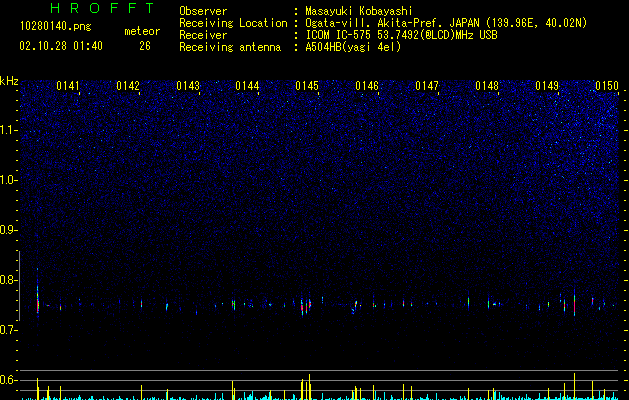629x400 pixels.
Task: Click the observer name Masayuki Kobayashi
Action: [x=359, y=11]
